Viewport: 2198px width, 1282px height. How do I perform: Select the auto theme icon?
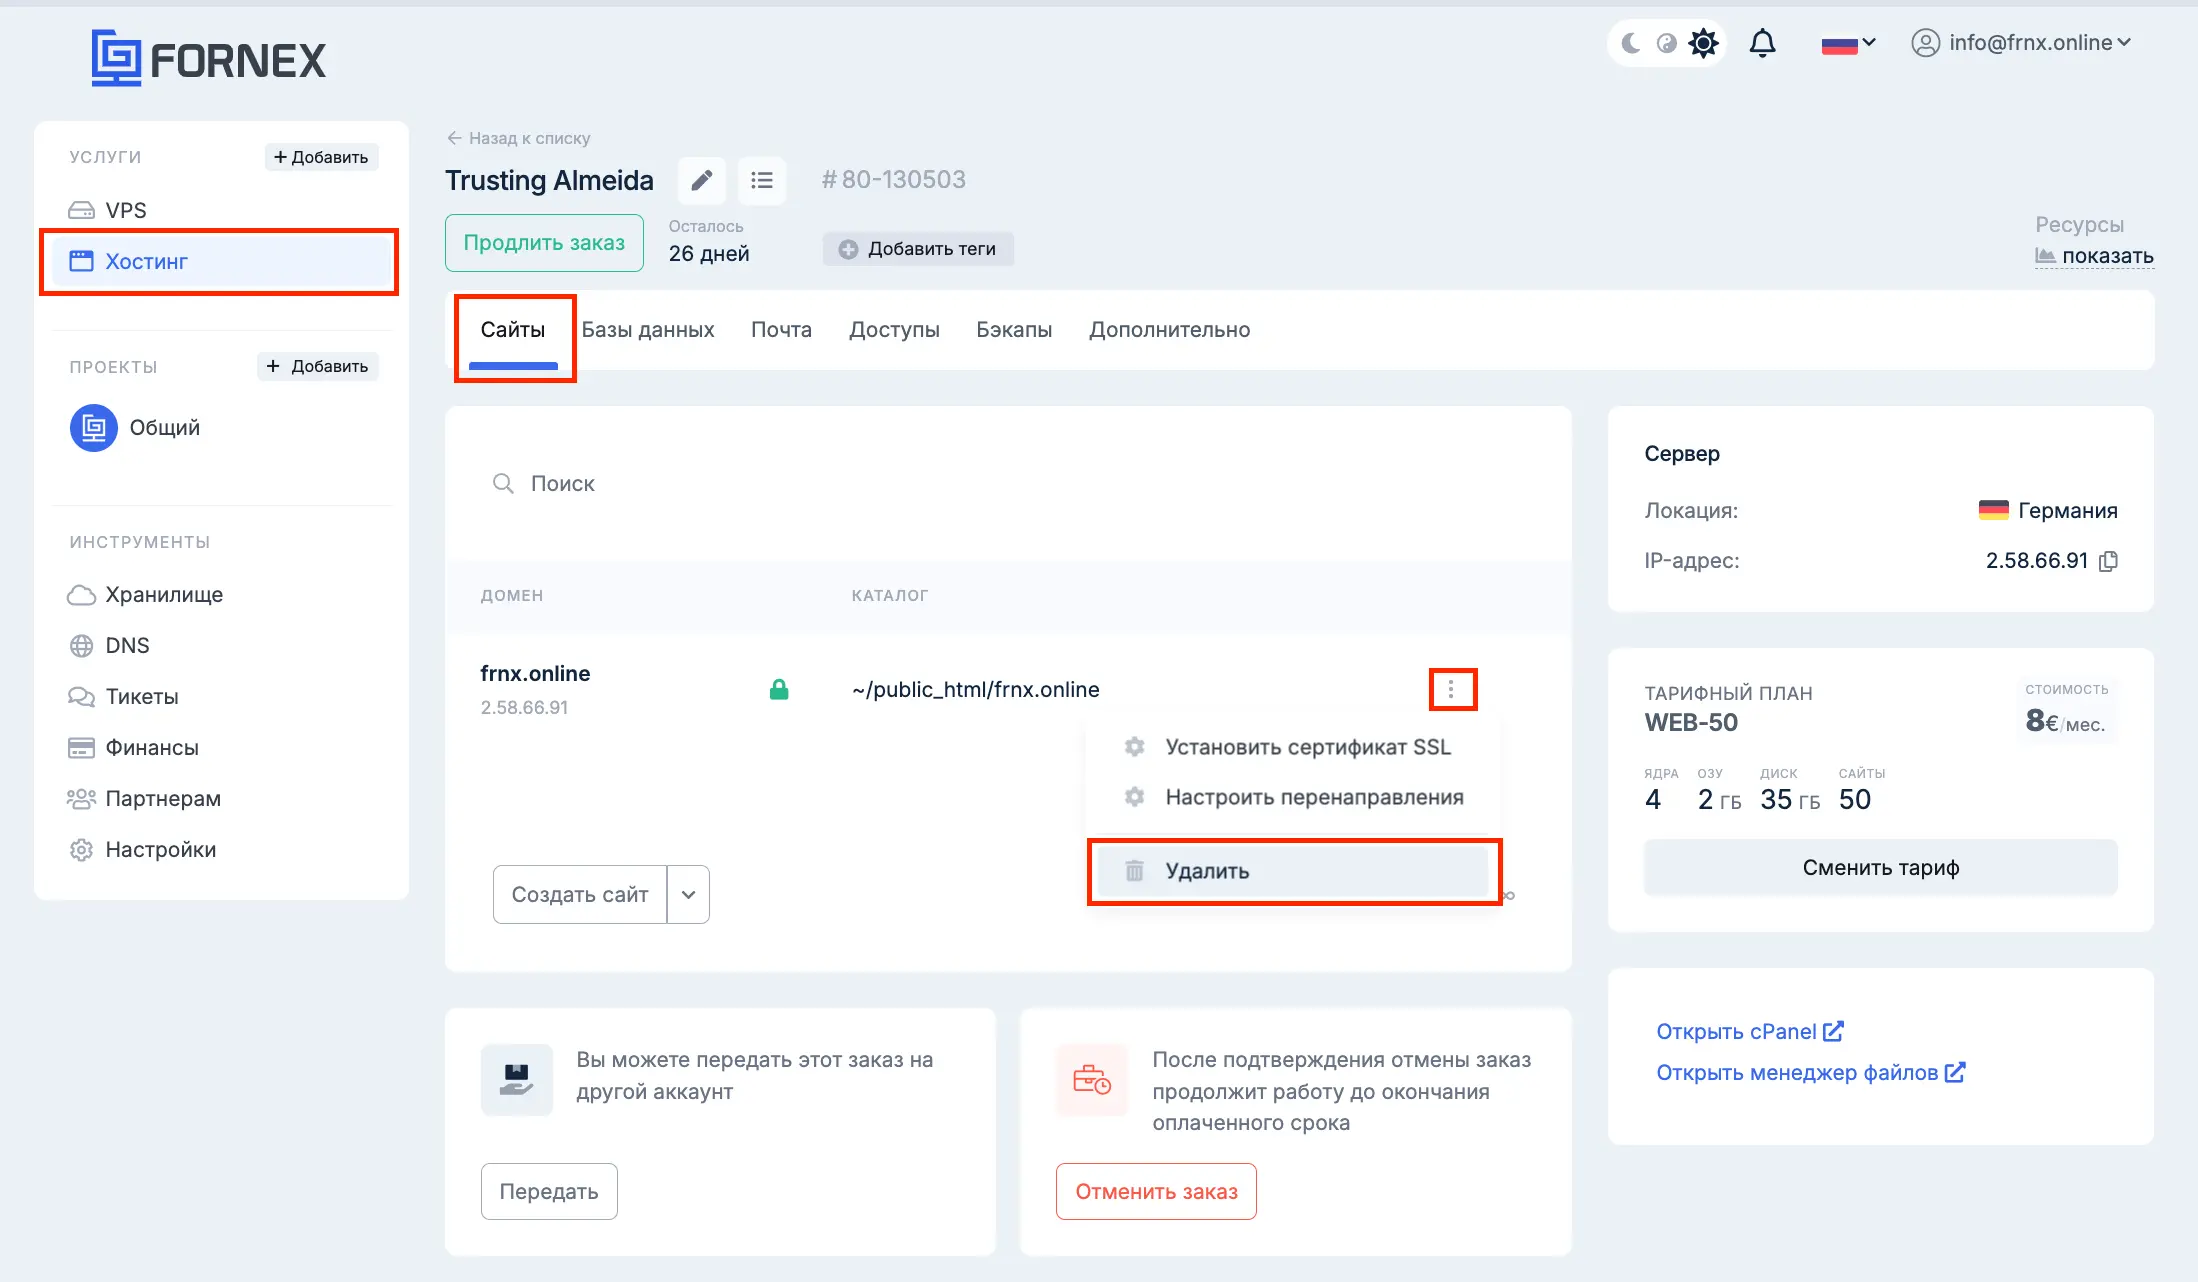click(x=1666, y=43)
